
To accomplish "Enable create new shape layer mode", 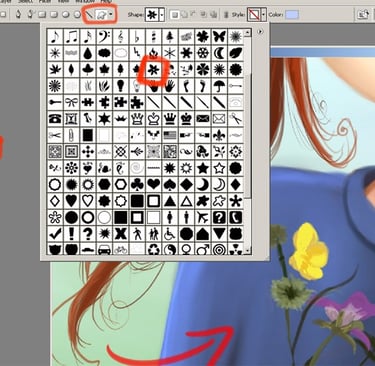I will (x=175, y=15).
